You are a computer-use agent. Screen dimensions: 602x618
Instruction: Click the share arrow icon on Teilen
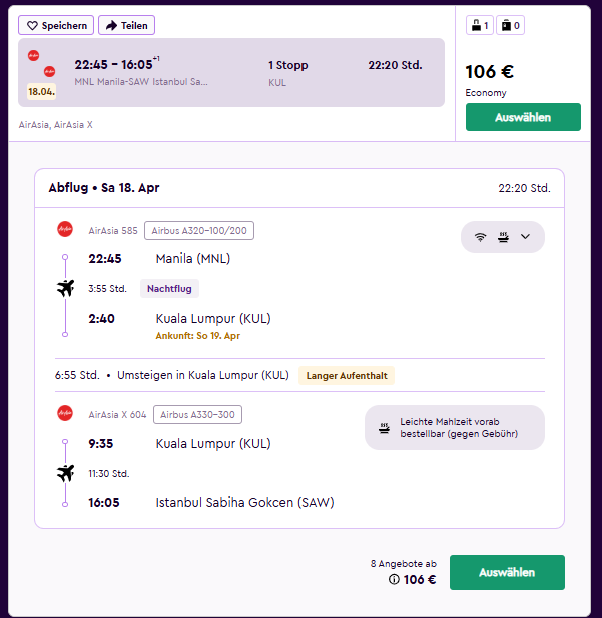pos(112,26)
